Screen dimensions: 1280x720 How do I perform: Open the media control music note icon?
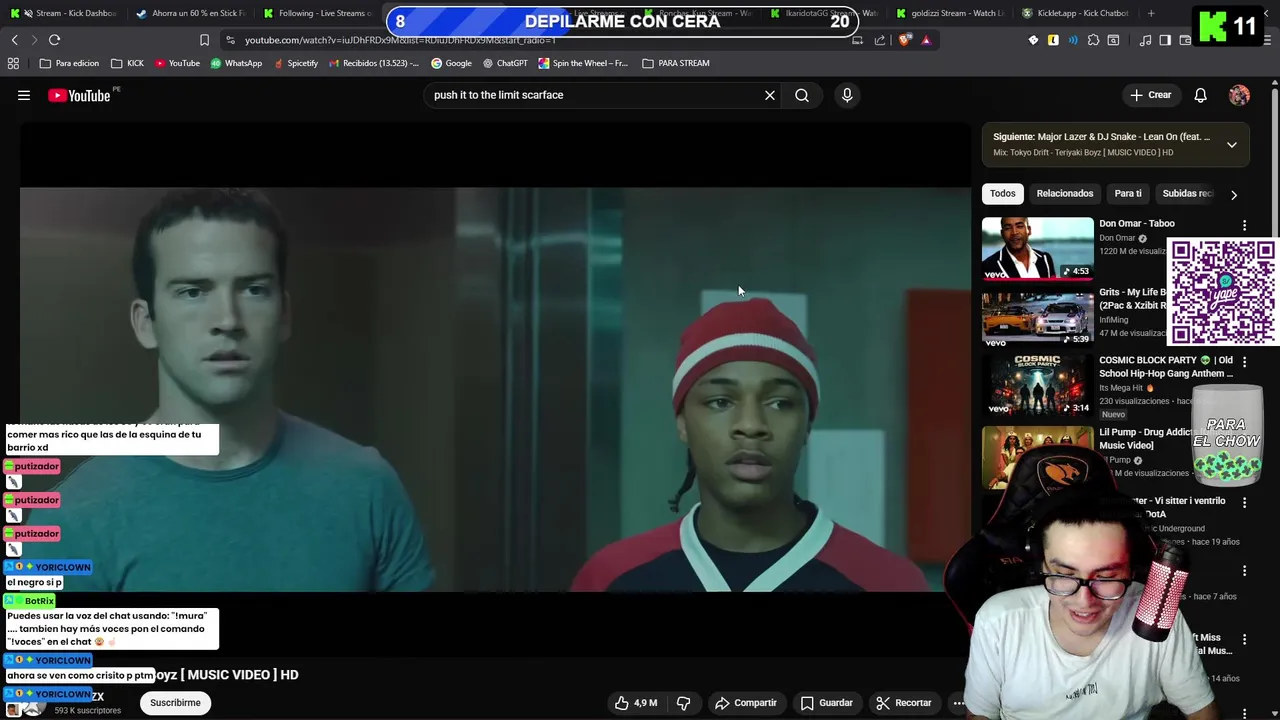(1146, 40)
